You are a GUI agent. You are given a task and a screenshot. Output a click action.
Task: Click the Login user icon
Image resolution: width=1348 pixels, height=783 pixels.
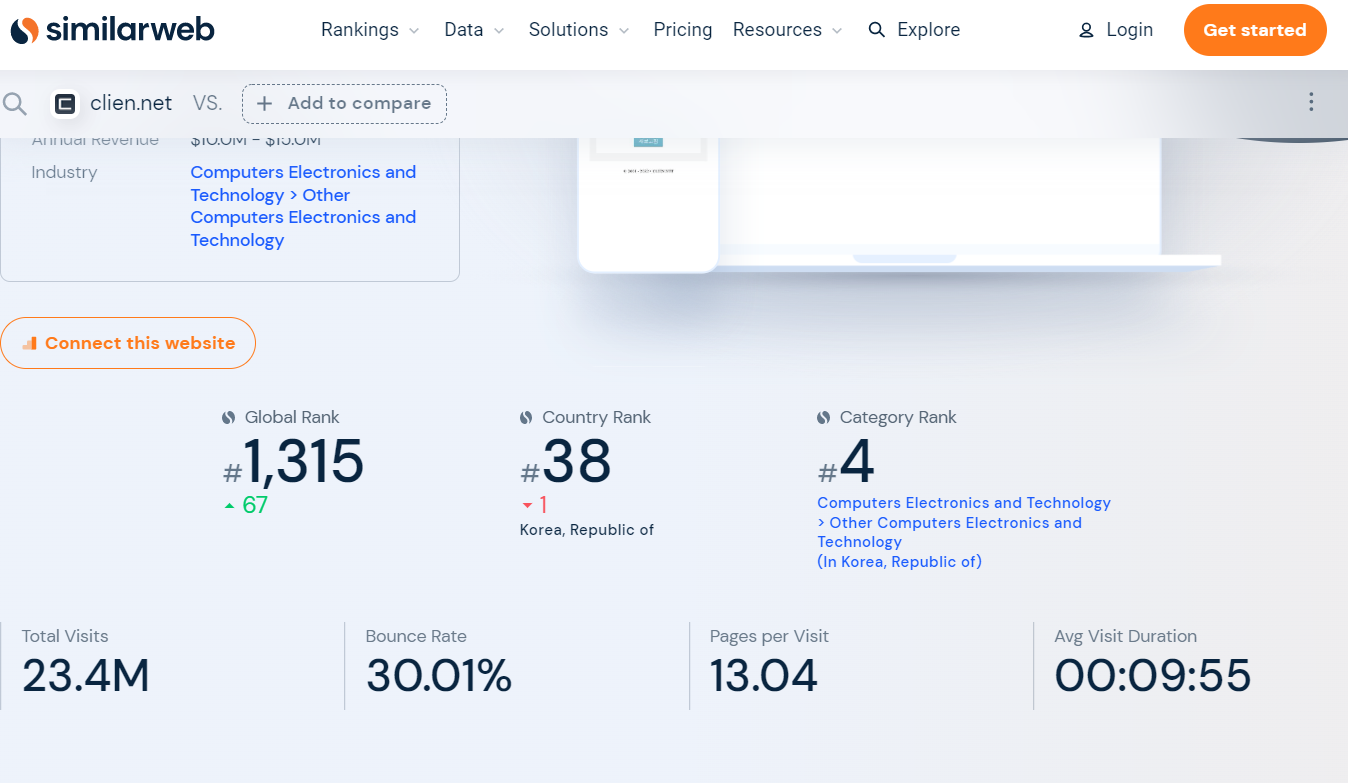[x=1086, y=31]
